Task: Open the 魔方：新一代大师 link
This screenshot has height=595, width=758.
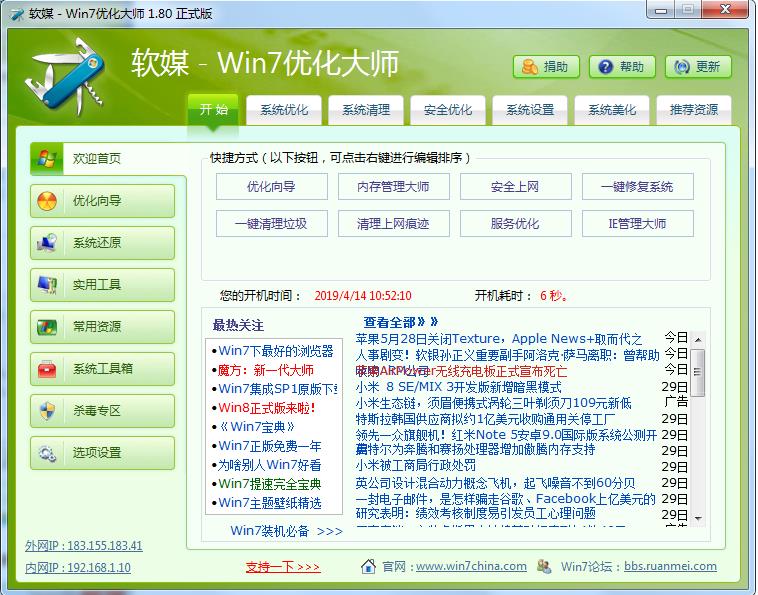Action: 266,370
